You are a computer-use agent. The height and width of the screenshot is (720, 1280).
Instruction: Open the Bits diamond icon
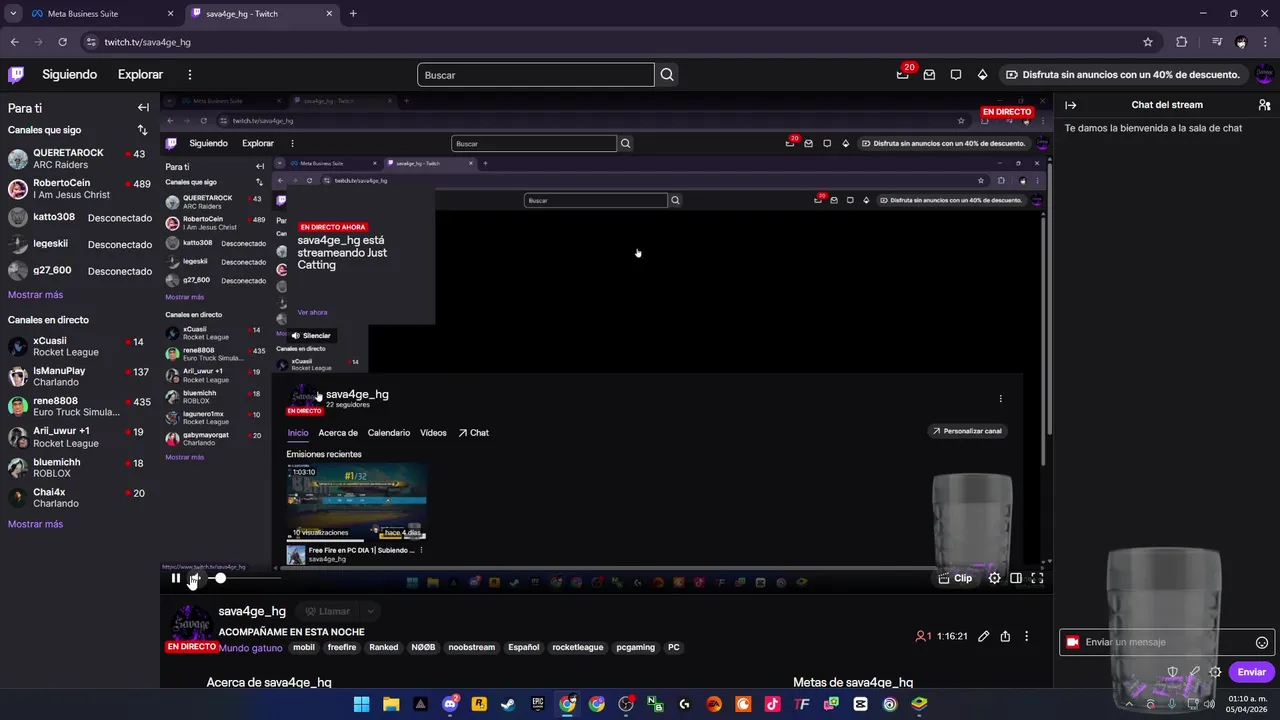982,75
